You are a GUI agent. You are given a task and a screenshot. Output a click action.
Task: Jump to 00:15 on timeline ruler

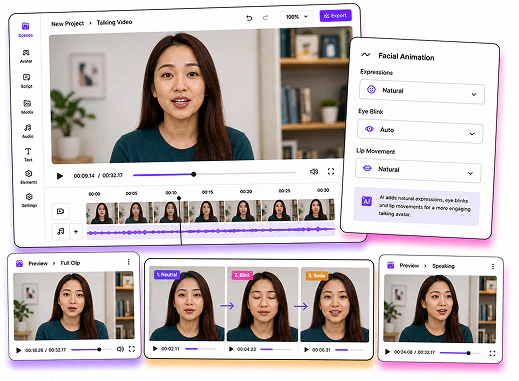click(x=207, y=192)
